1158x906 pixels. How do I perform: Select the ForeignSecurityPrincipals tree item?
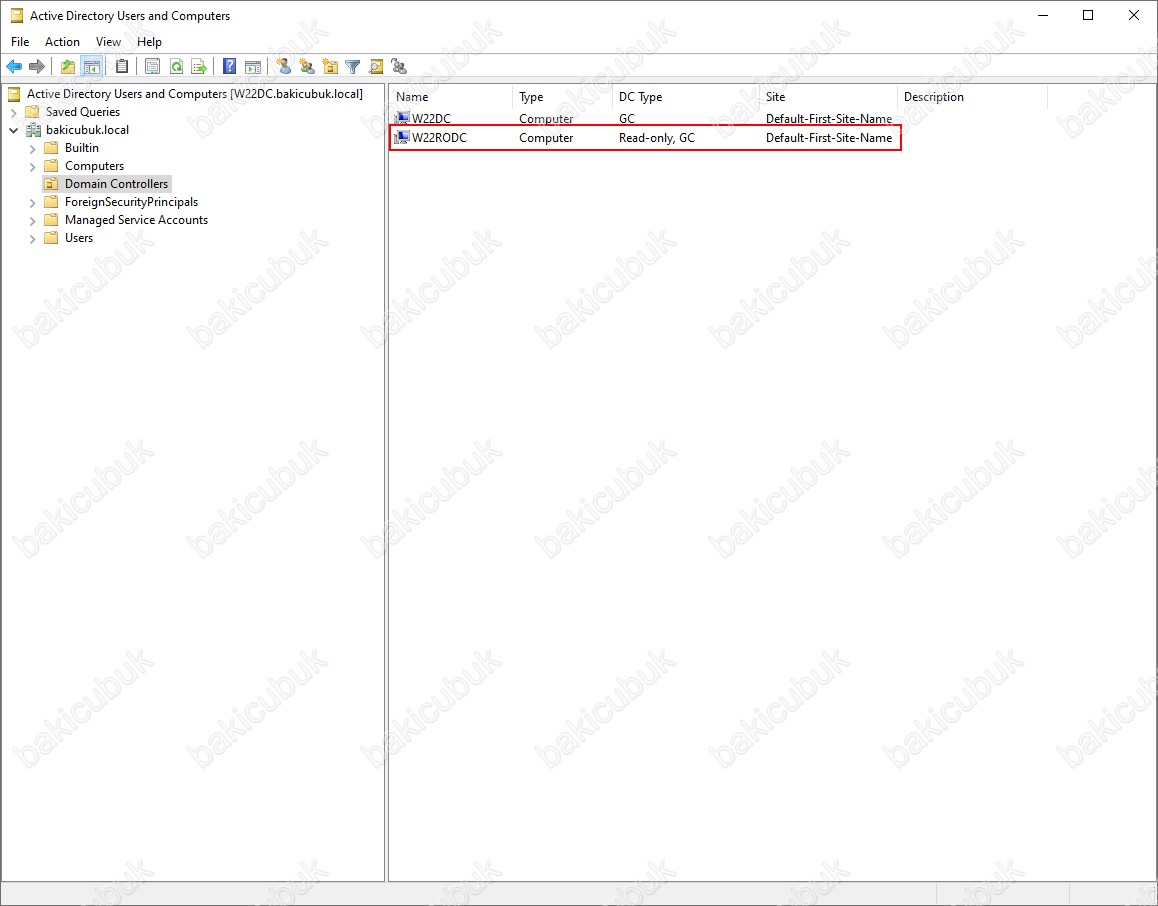(131, 202)
